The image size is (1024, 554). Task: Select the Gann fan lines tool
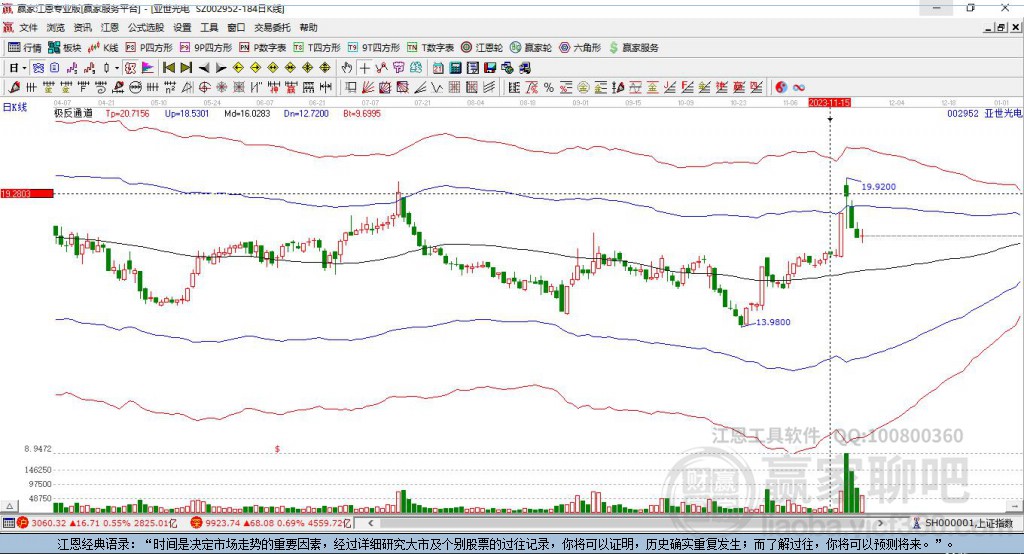tap(368, 88)
